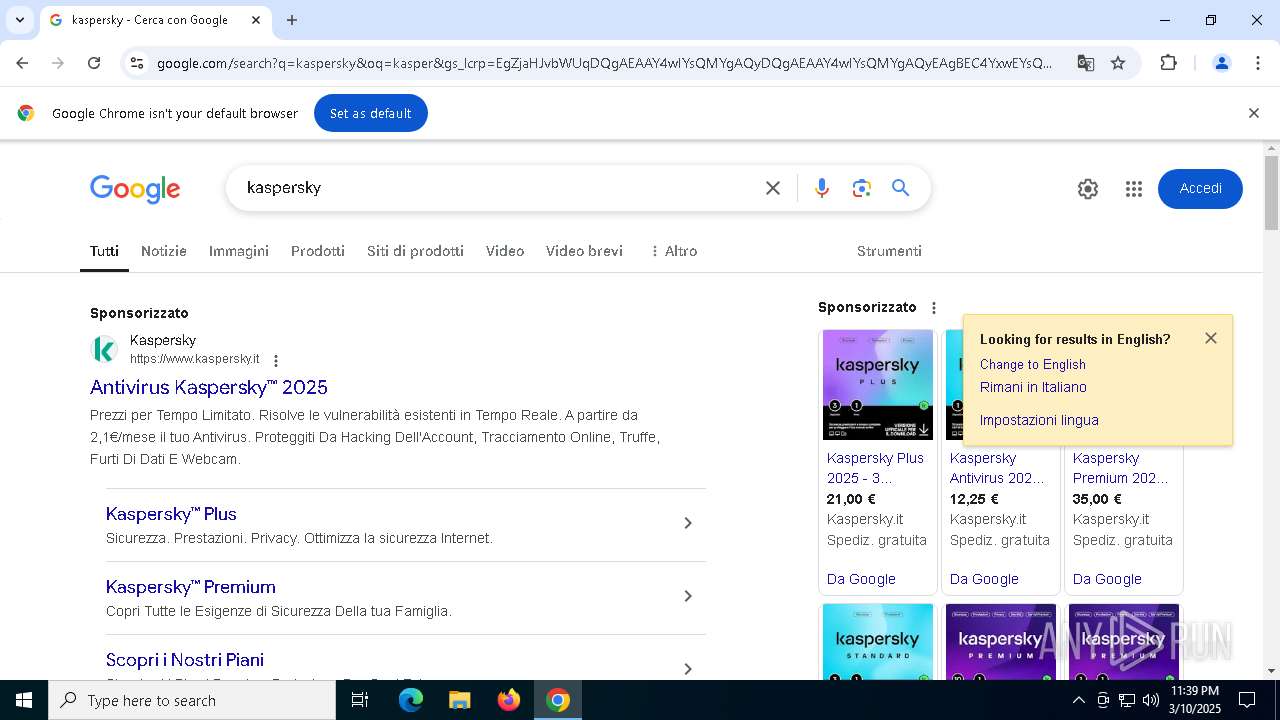This screenshot has height=720, width=1280.
Task: Click the taskbar search box
Action: click(x=192, y=700)
